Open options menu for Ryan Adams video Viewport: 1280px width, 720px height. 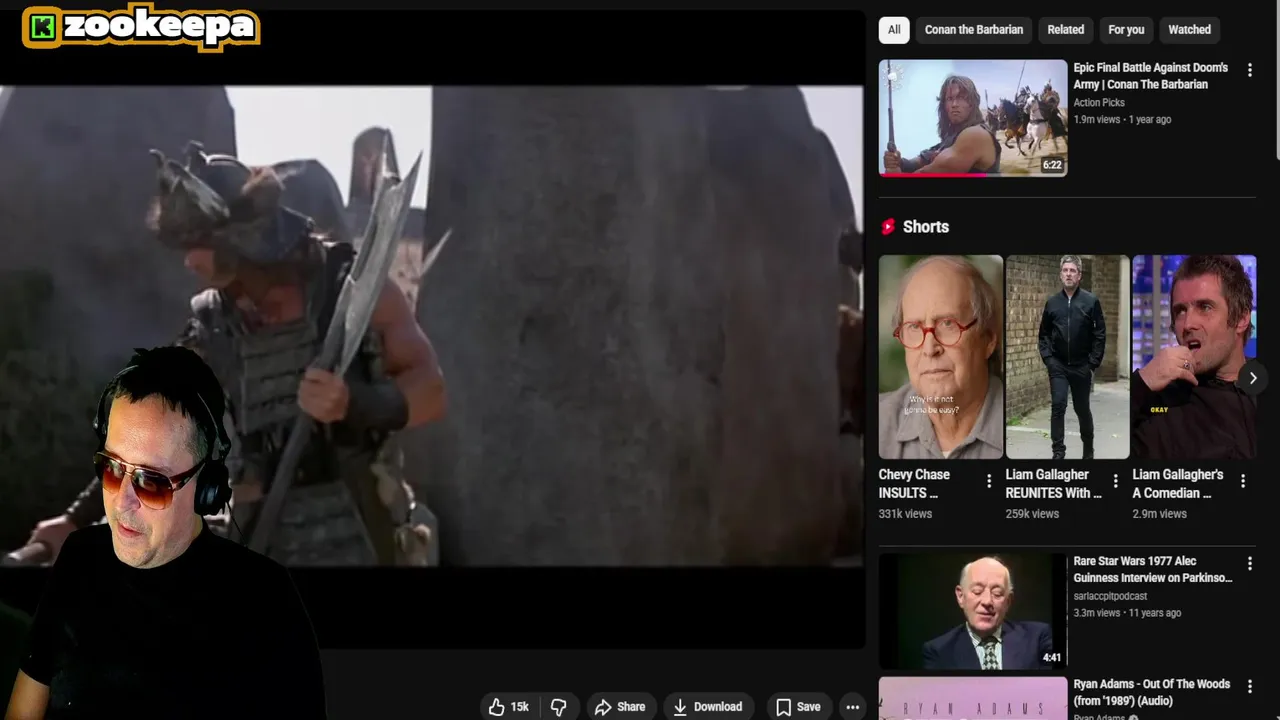click(x=1249, y=686)
